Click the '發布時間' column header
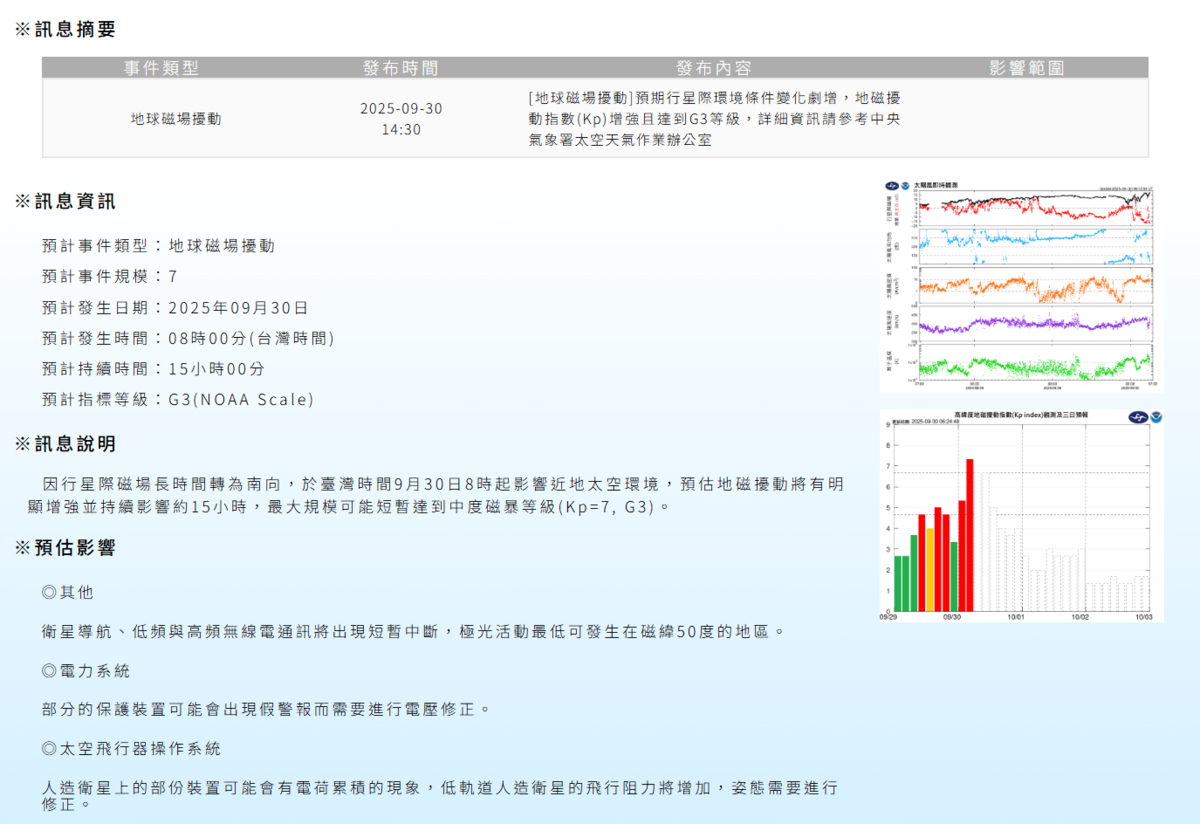Image resolution: width=1200 pixels, height=824 pixels. point(401,68)
